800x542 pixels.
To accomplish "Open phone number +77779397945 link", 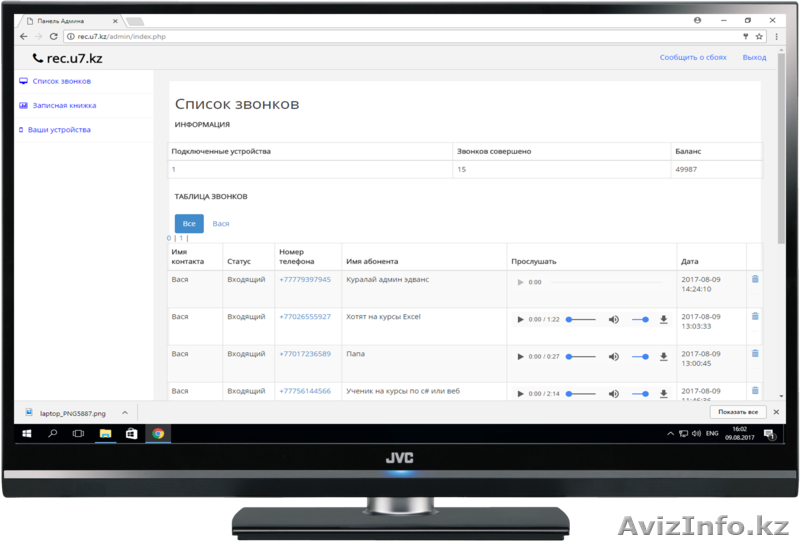I will (305, 280).
